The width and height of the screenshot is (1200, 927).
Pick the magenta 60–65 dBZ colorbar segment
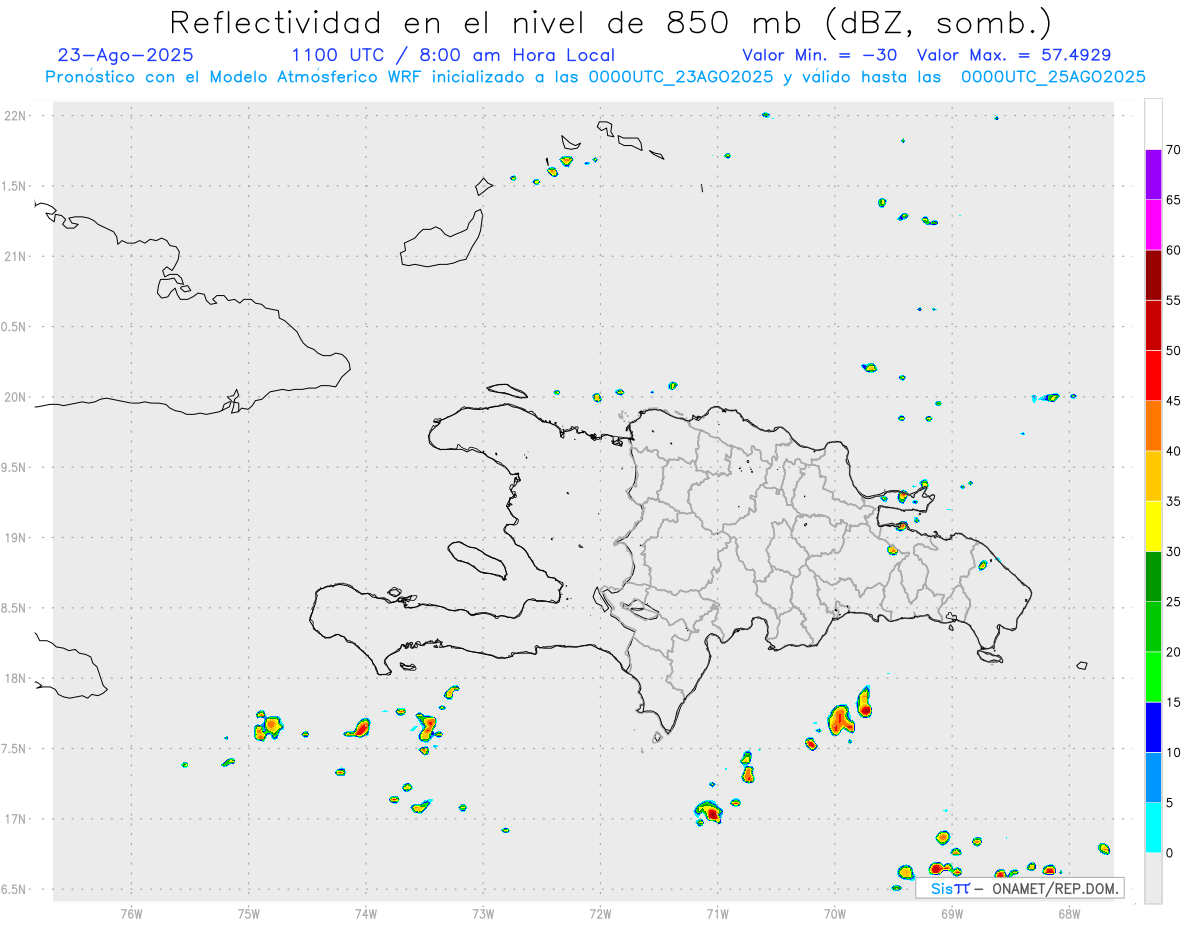[1153, 225]
